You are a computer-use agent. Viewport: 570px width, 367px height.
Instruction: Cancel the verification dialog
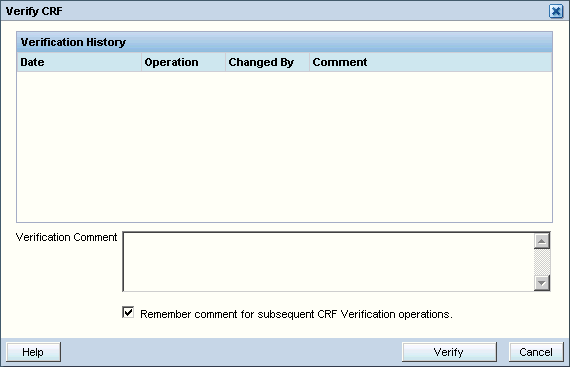(x=536, y=352)
